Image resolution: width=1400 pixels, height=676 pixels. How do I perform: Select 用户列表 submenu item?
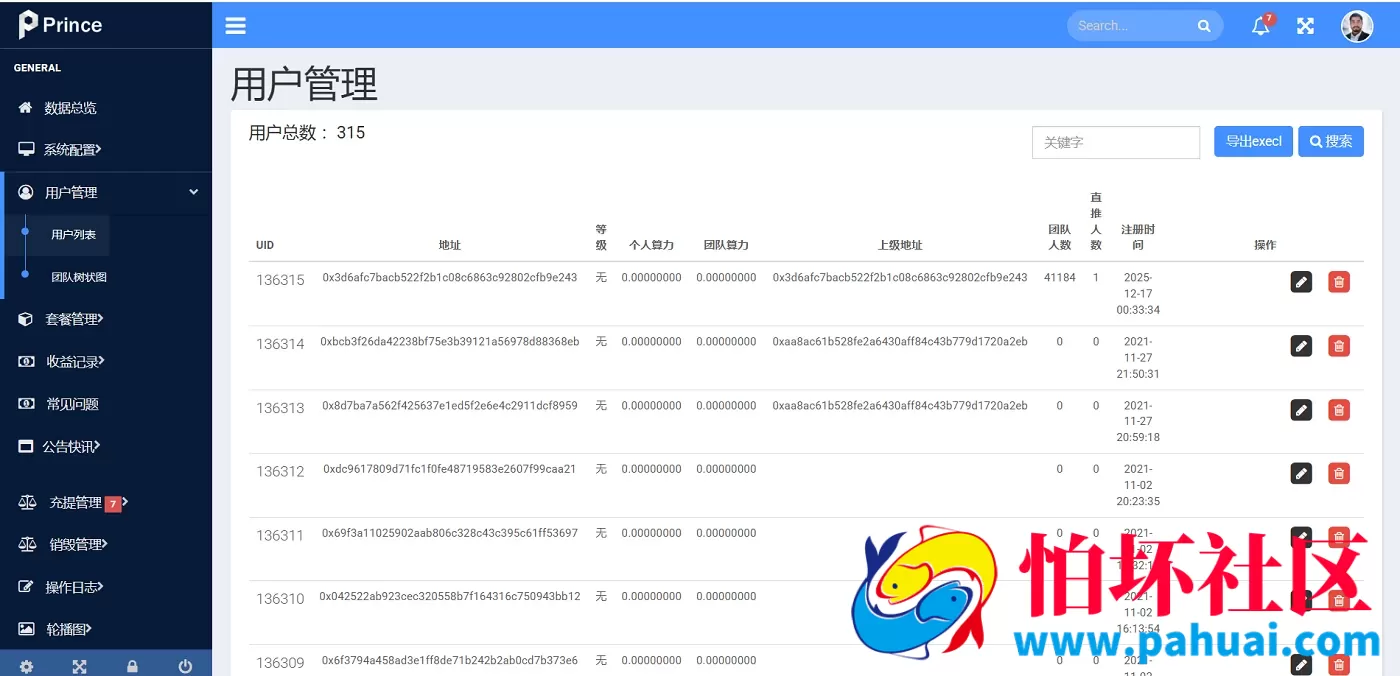pos(74,235)
